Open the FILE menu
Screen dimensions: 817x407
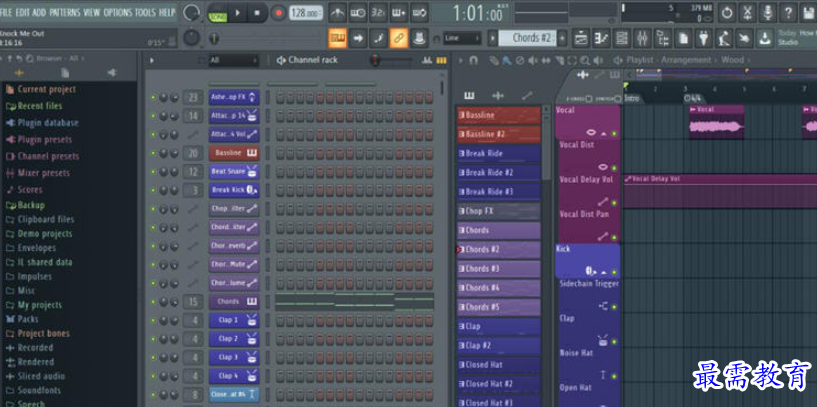pos(7,13)
